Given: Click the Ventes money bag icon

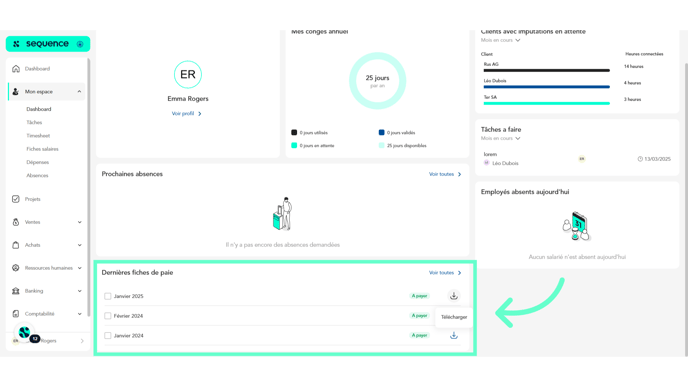Looking at the screenshot, I should 16,222.
